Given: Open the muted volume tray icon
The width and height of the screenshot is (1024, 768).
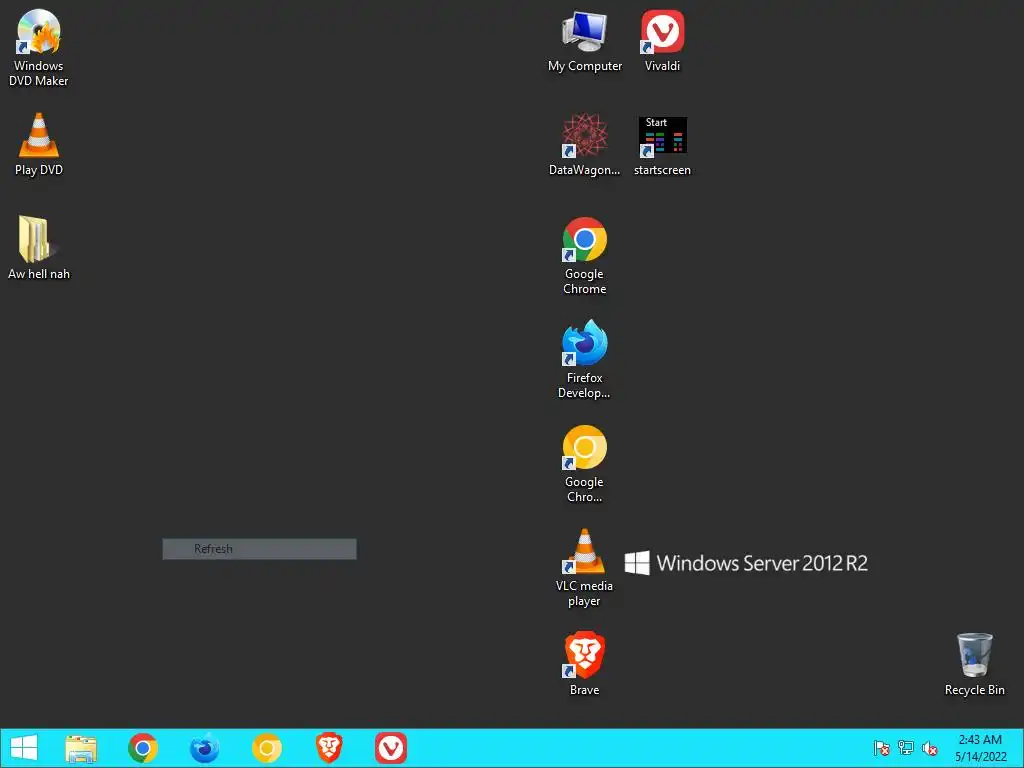Looking at the screenshot, I should (930, 748).
